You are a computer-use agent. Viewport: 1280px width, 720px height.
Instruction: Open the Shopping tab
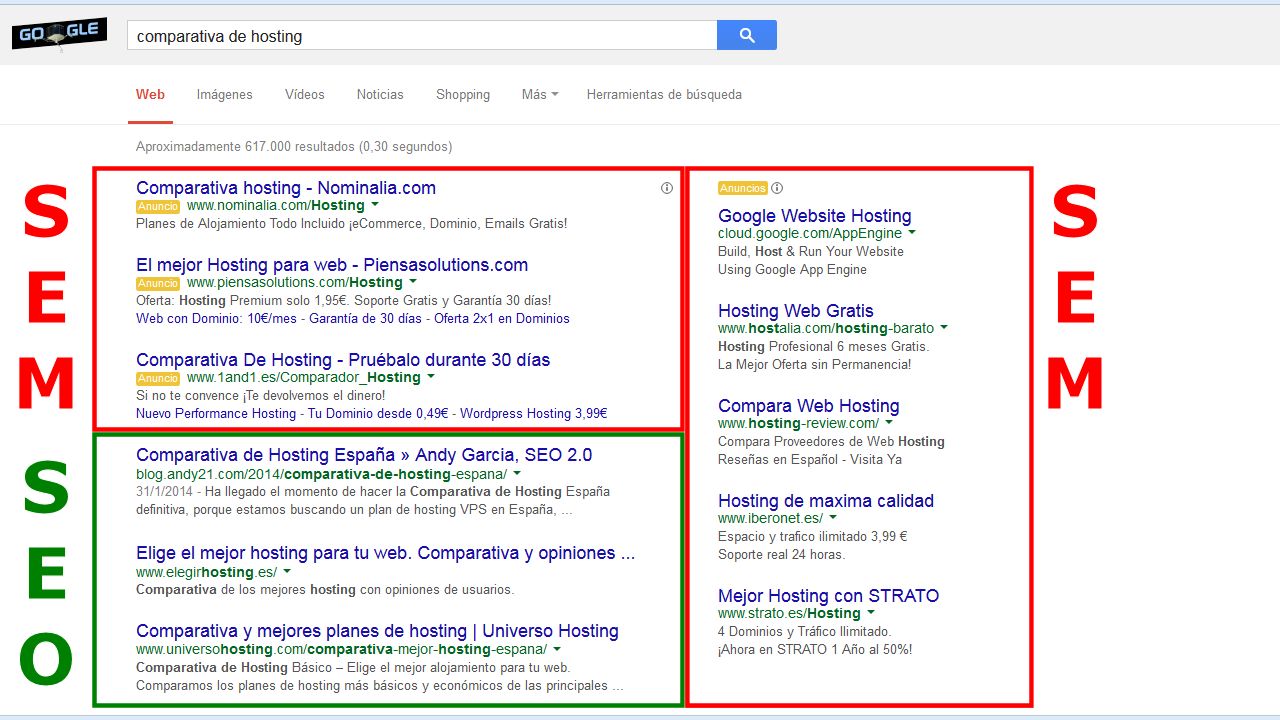click(x=463, y=94)
